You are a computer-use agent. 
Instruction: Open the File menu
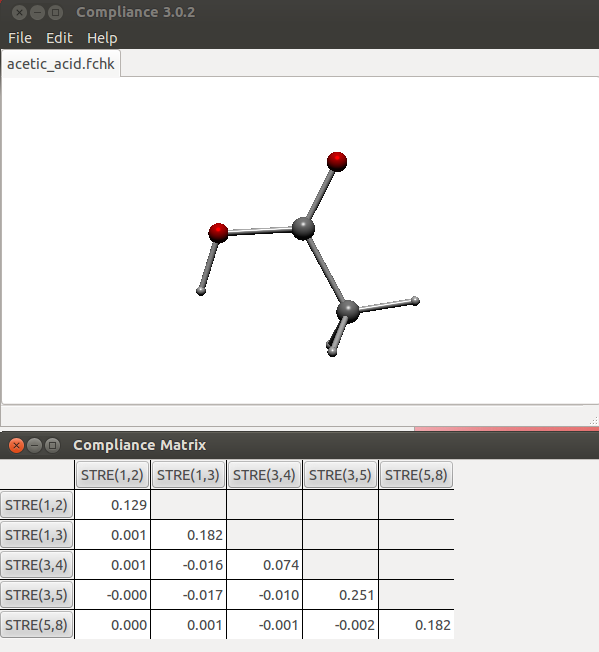(x=20, y=38)
